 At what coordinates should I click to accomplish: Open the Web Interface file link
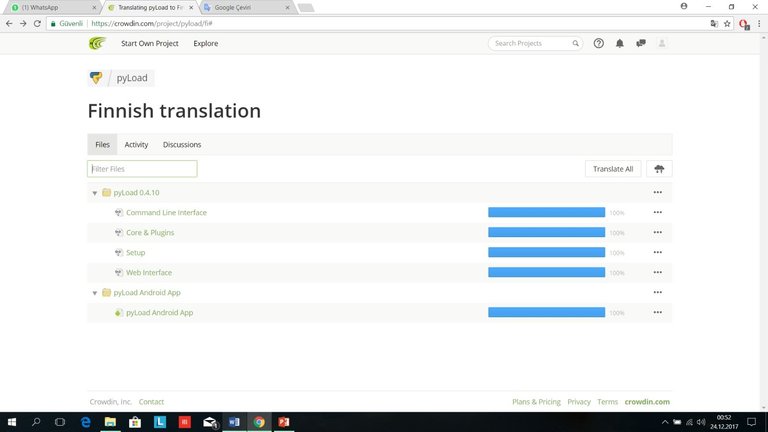pyautogui.click(x=149, y=272)
